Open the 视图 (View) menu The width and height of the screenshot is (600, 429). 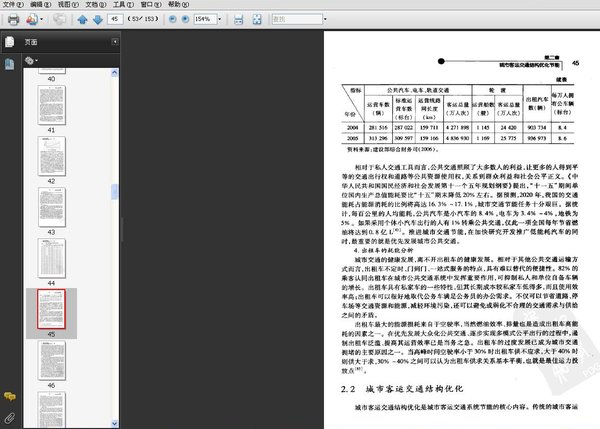tap(68, 4)
